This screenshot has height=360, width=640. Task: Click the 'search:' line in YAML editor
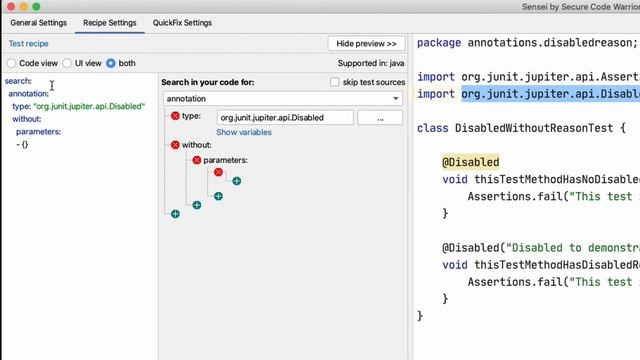coord(18,81)
